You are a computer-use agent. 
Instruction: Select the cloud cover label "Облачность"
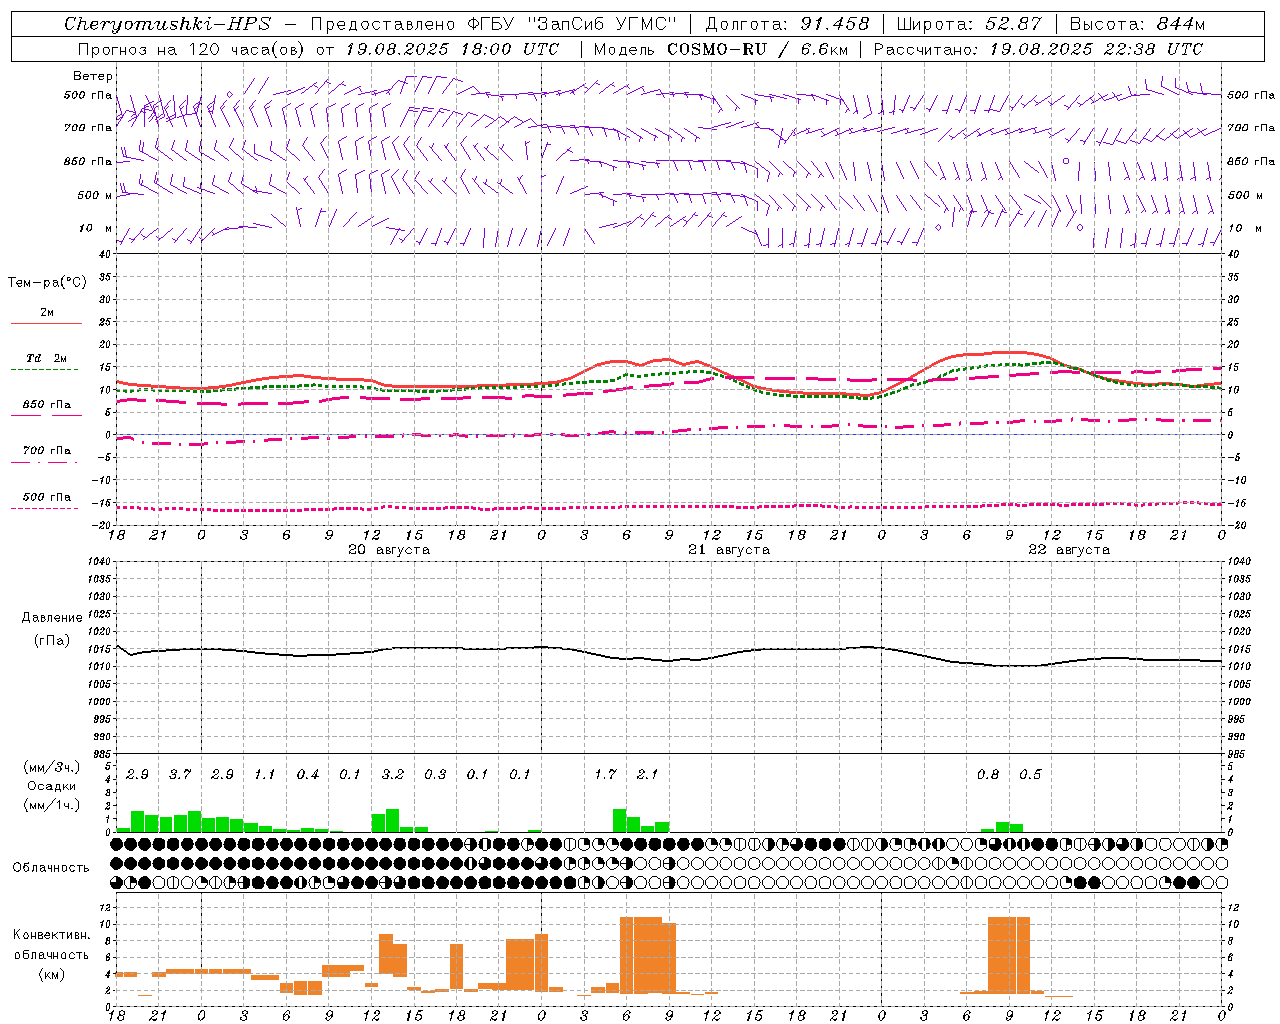tap(51, 868)
